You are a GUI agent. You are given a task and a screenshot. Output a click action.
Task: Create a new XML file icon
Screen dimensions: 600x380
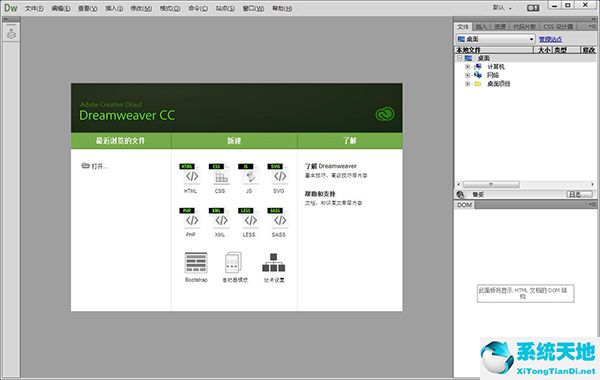[x=220, y=218]
